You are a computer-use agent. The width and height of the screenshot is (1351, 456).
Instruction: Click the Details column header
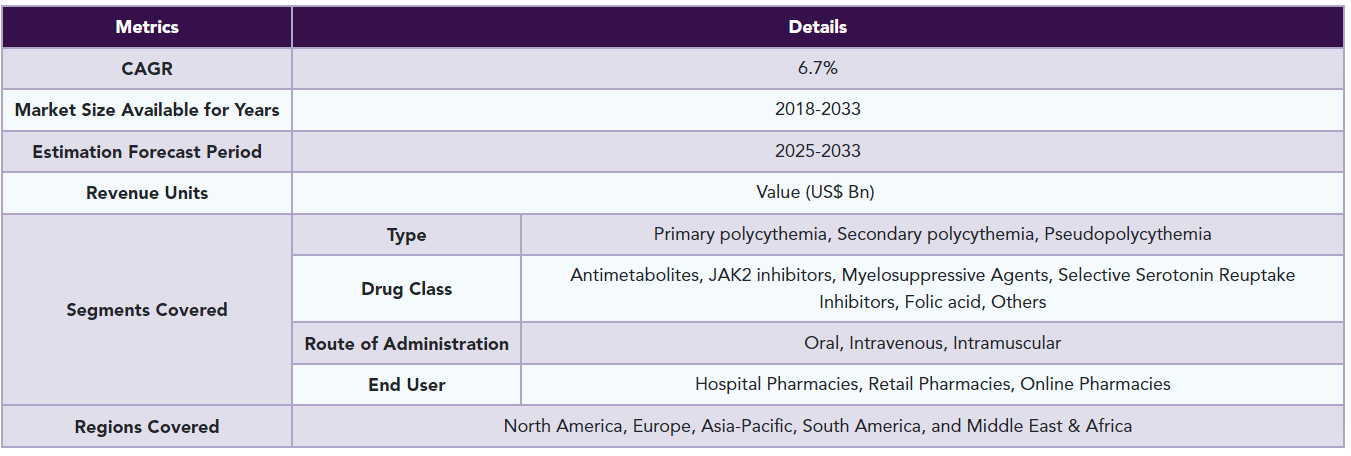[817, 27]
